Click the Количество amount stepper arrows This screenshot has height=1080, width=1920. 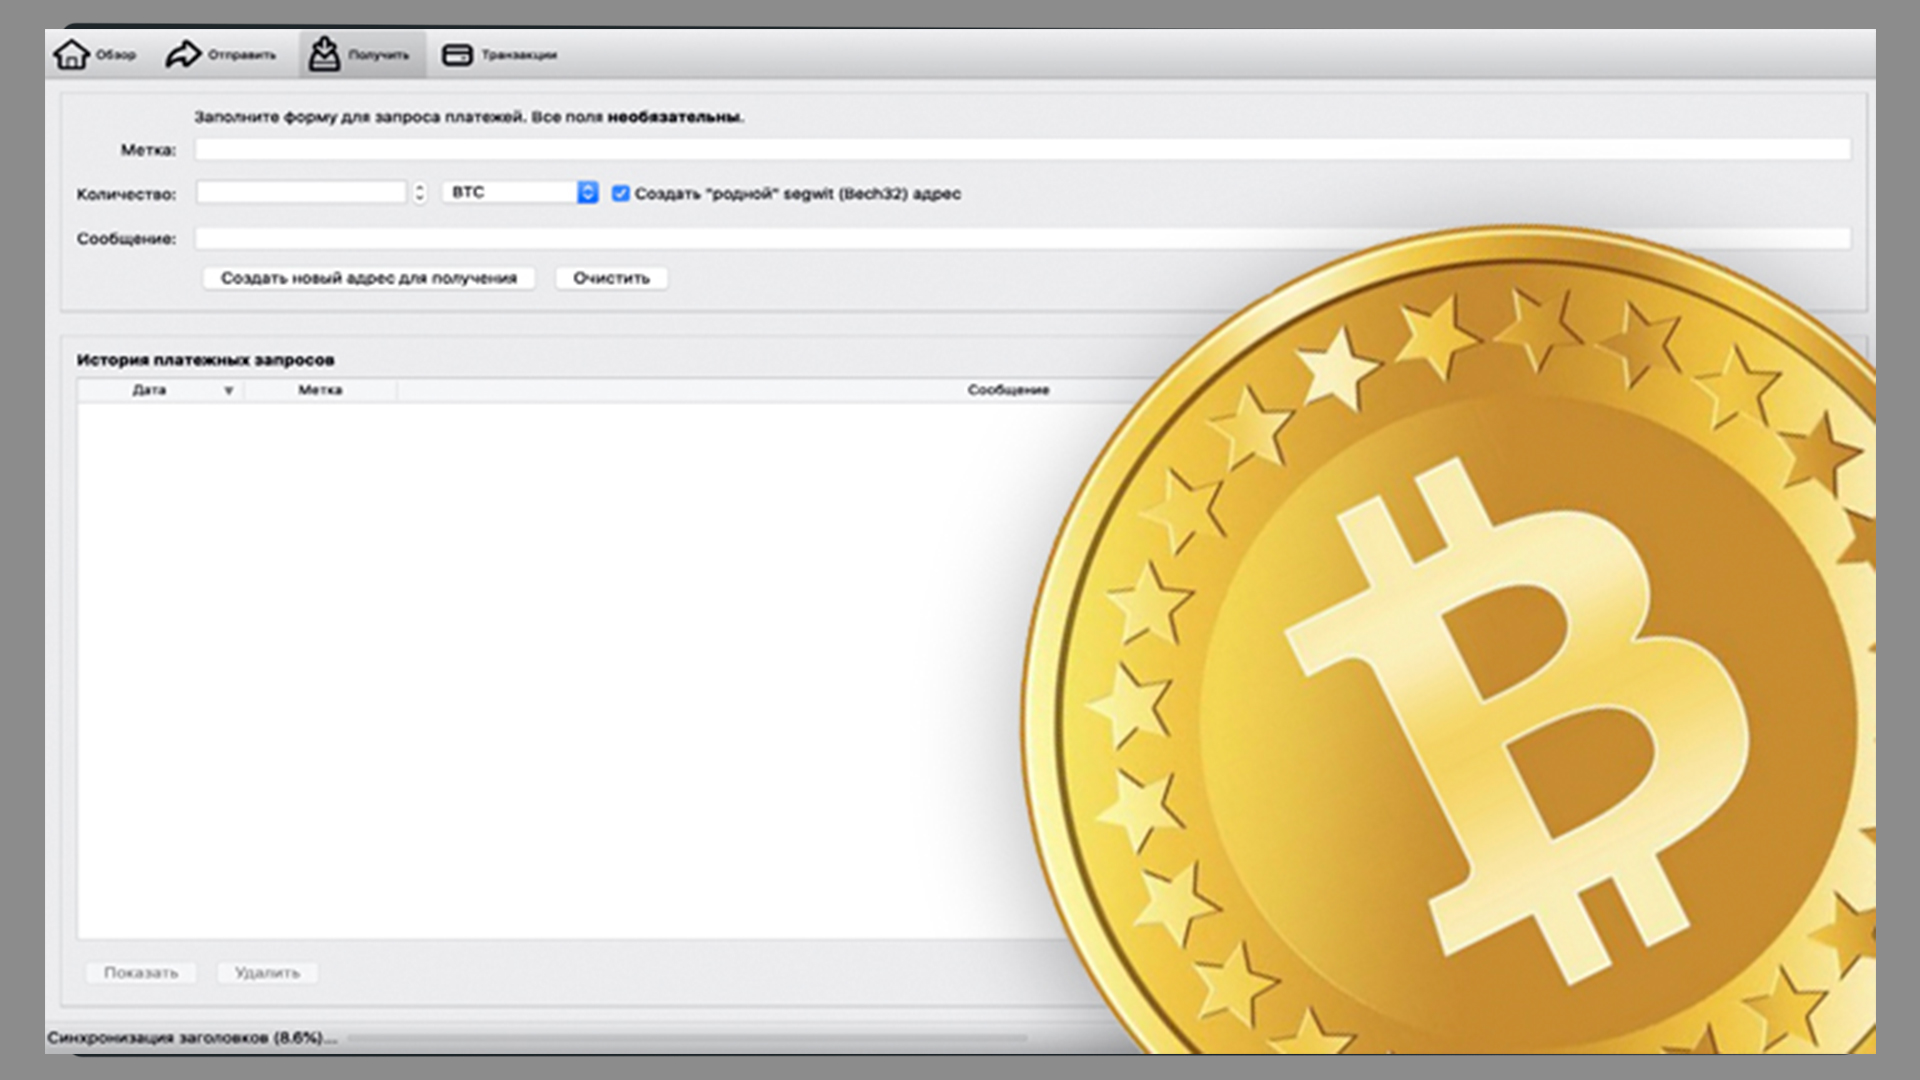[x=420, y=192]
